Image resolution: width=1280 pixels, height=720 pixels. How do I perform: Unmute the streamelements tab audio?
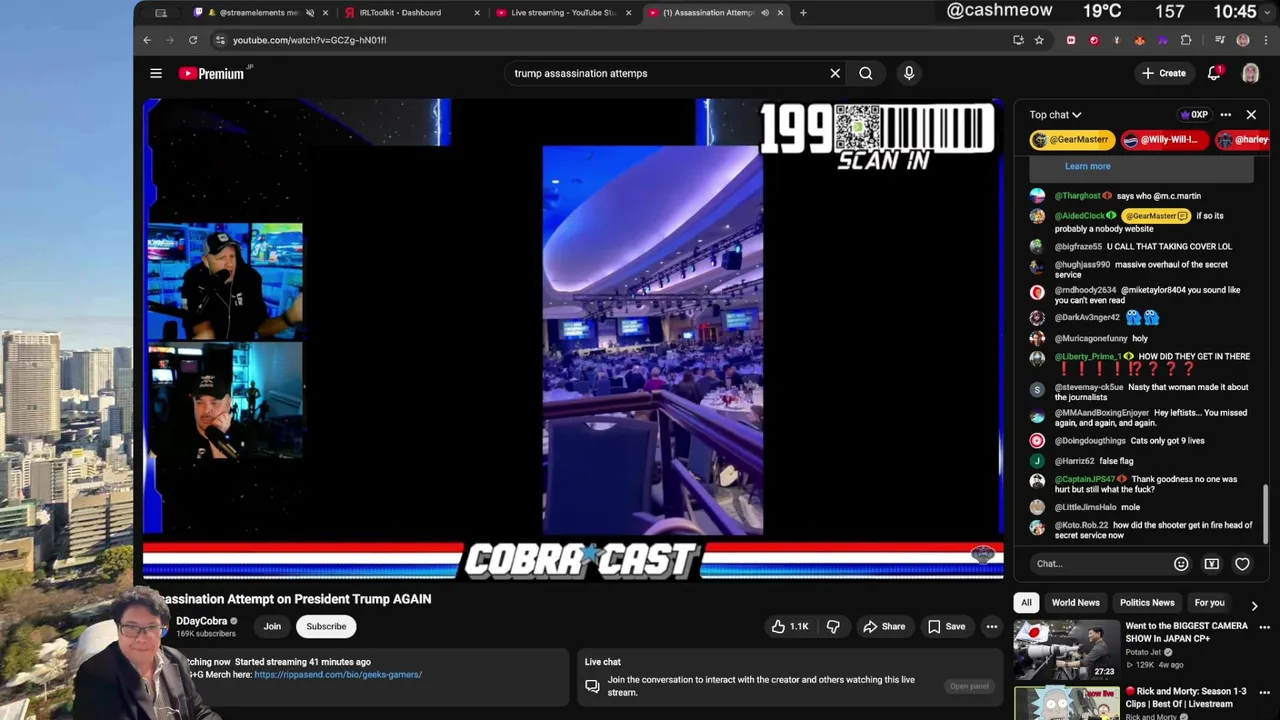[310, 13]
